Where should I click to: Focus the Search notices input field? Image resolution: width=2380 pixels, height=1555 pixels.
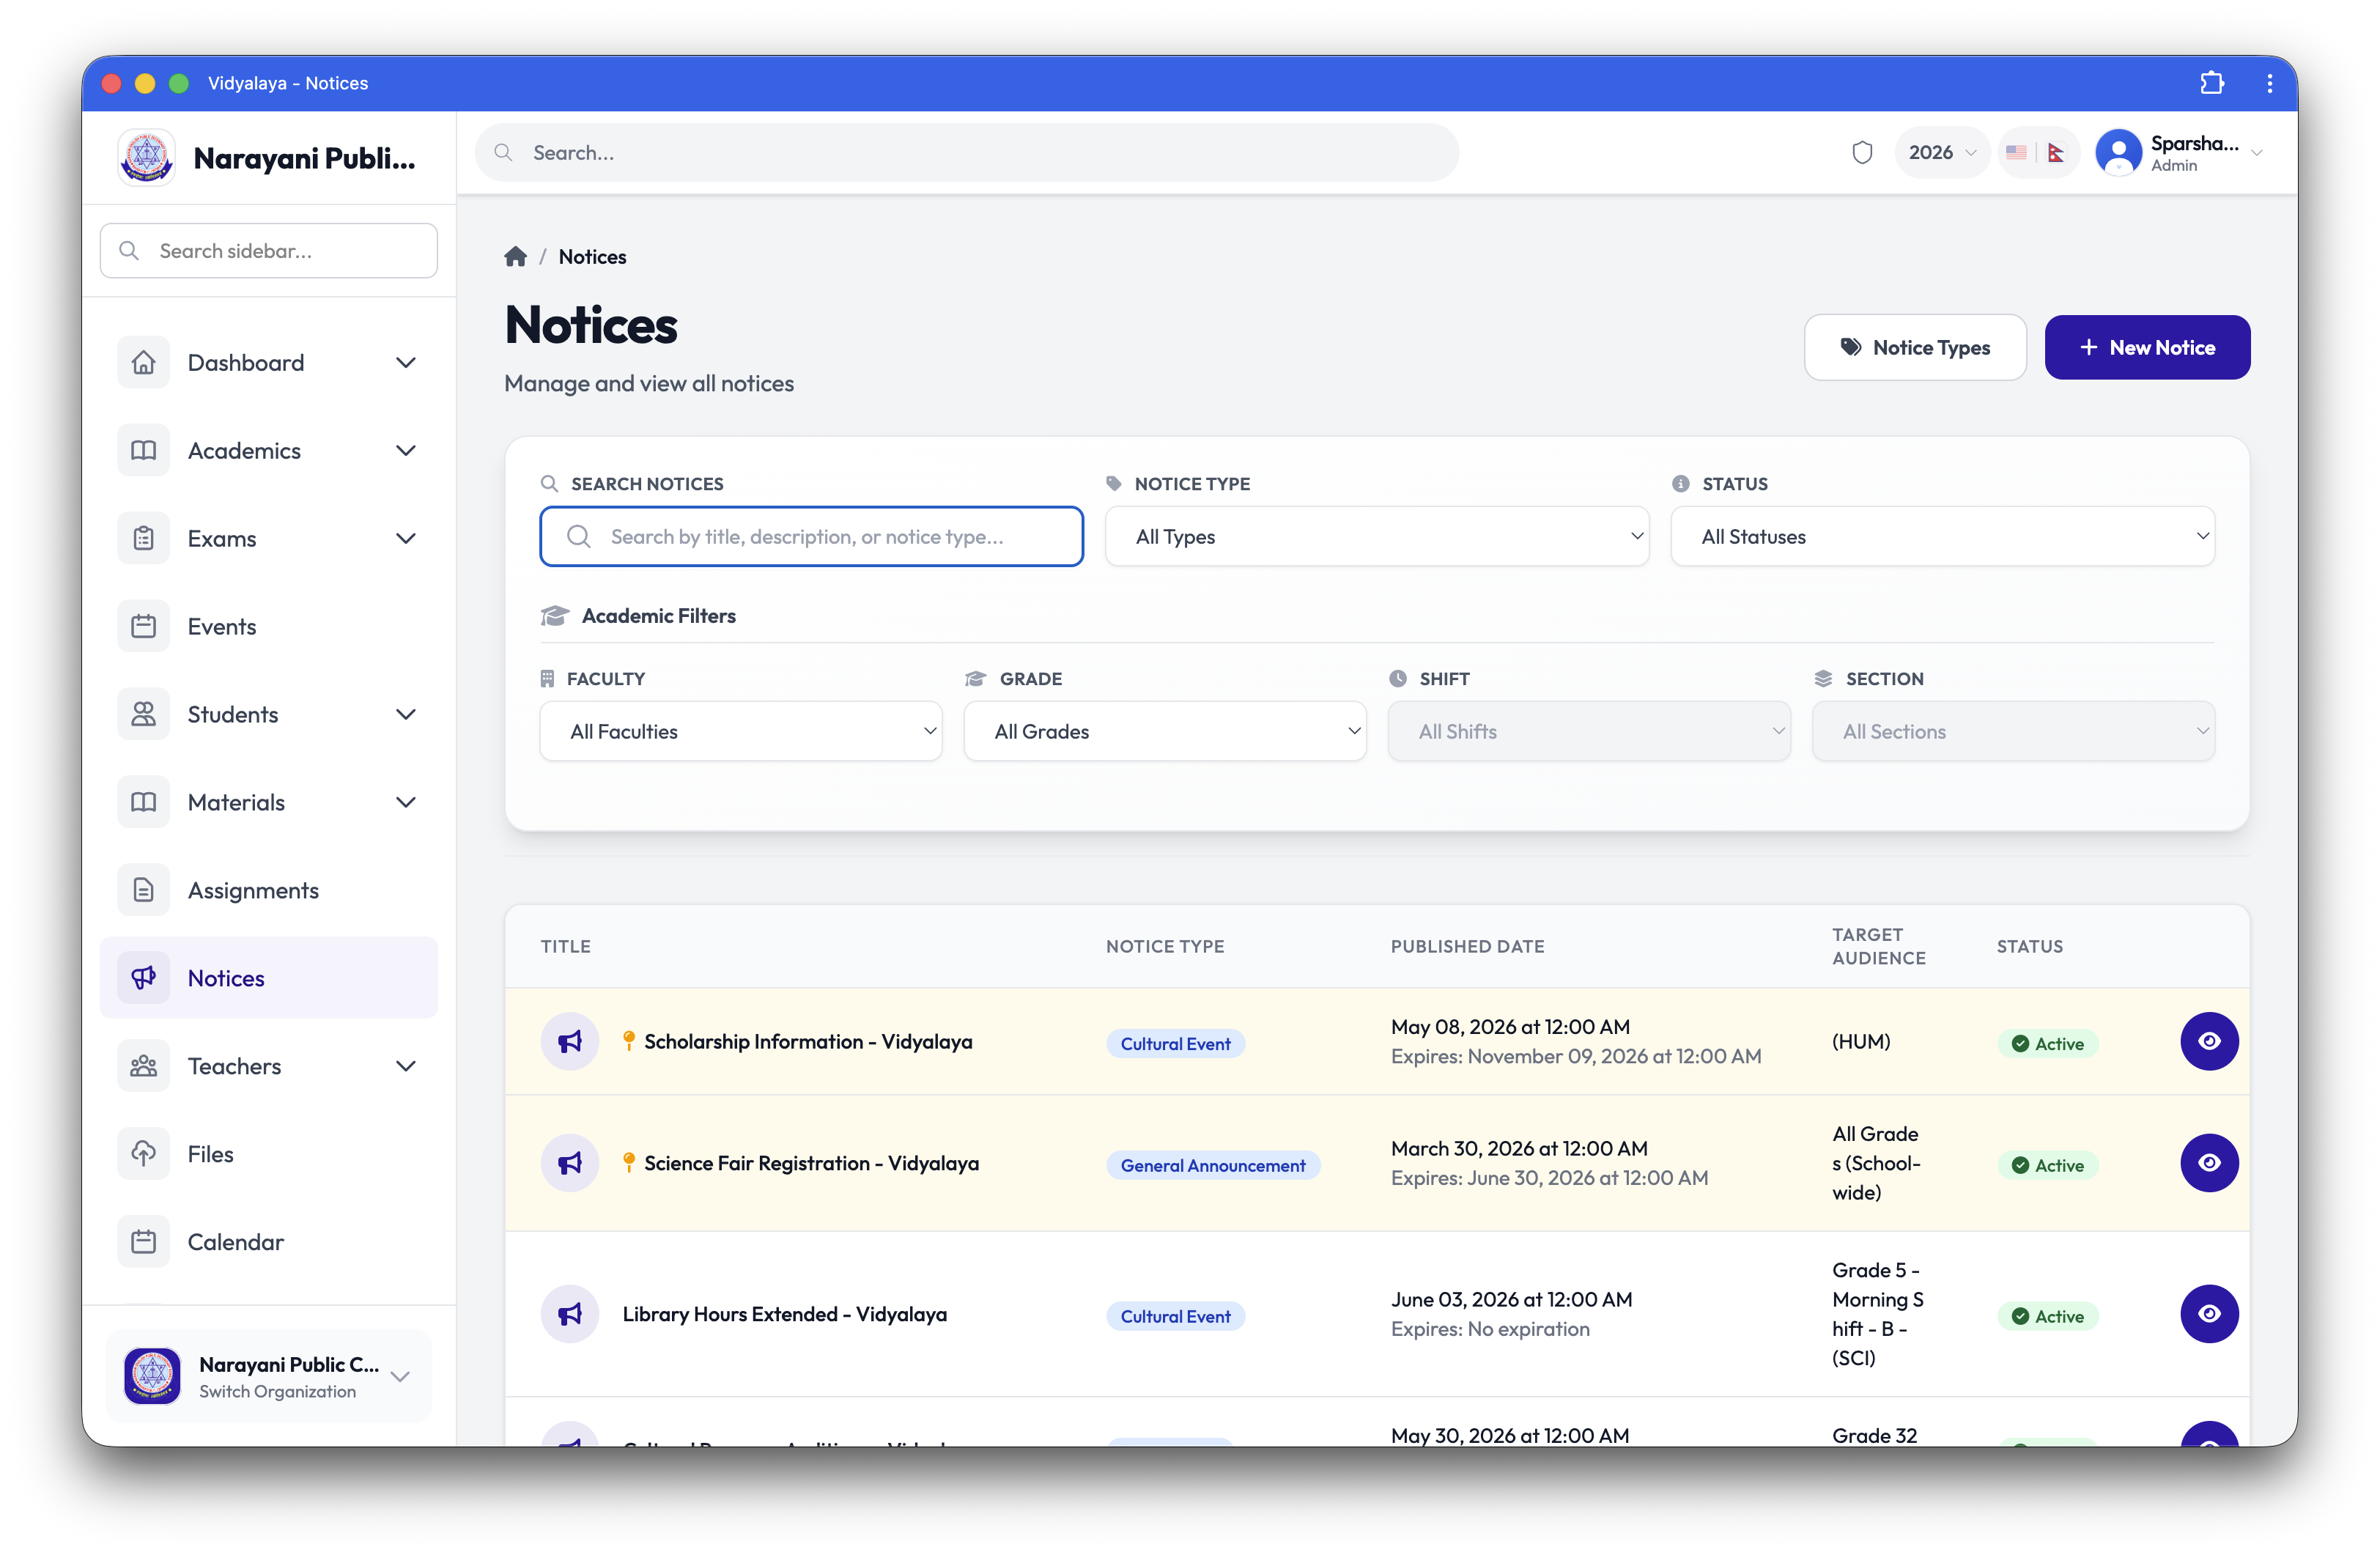[811, 537]
